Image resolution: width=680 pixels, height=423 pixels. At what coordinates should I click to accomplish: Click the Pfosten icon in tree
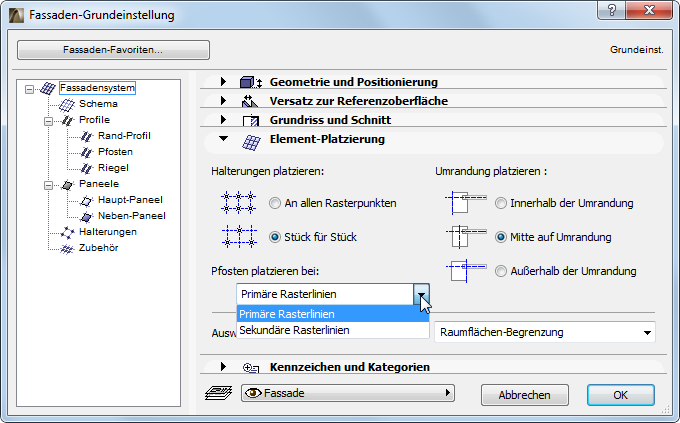(86, 152)
